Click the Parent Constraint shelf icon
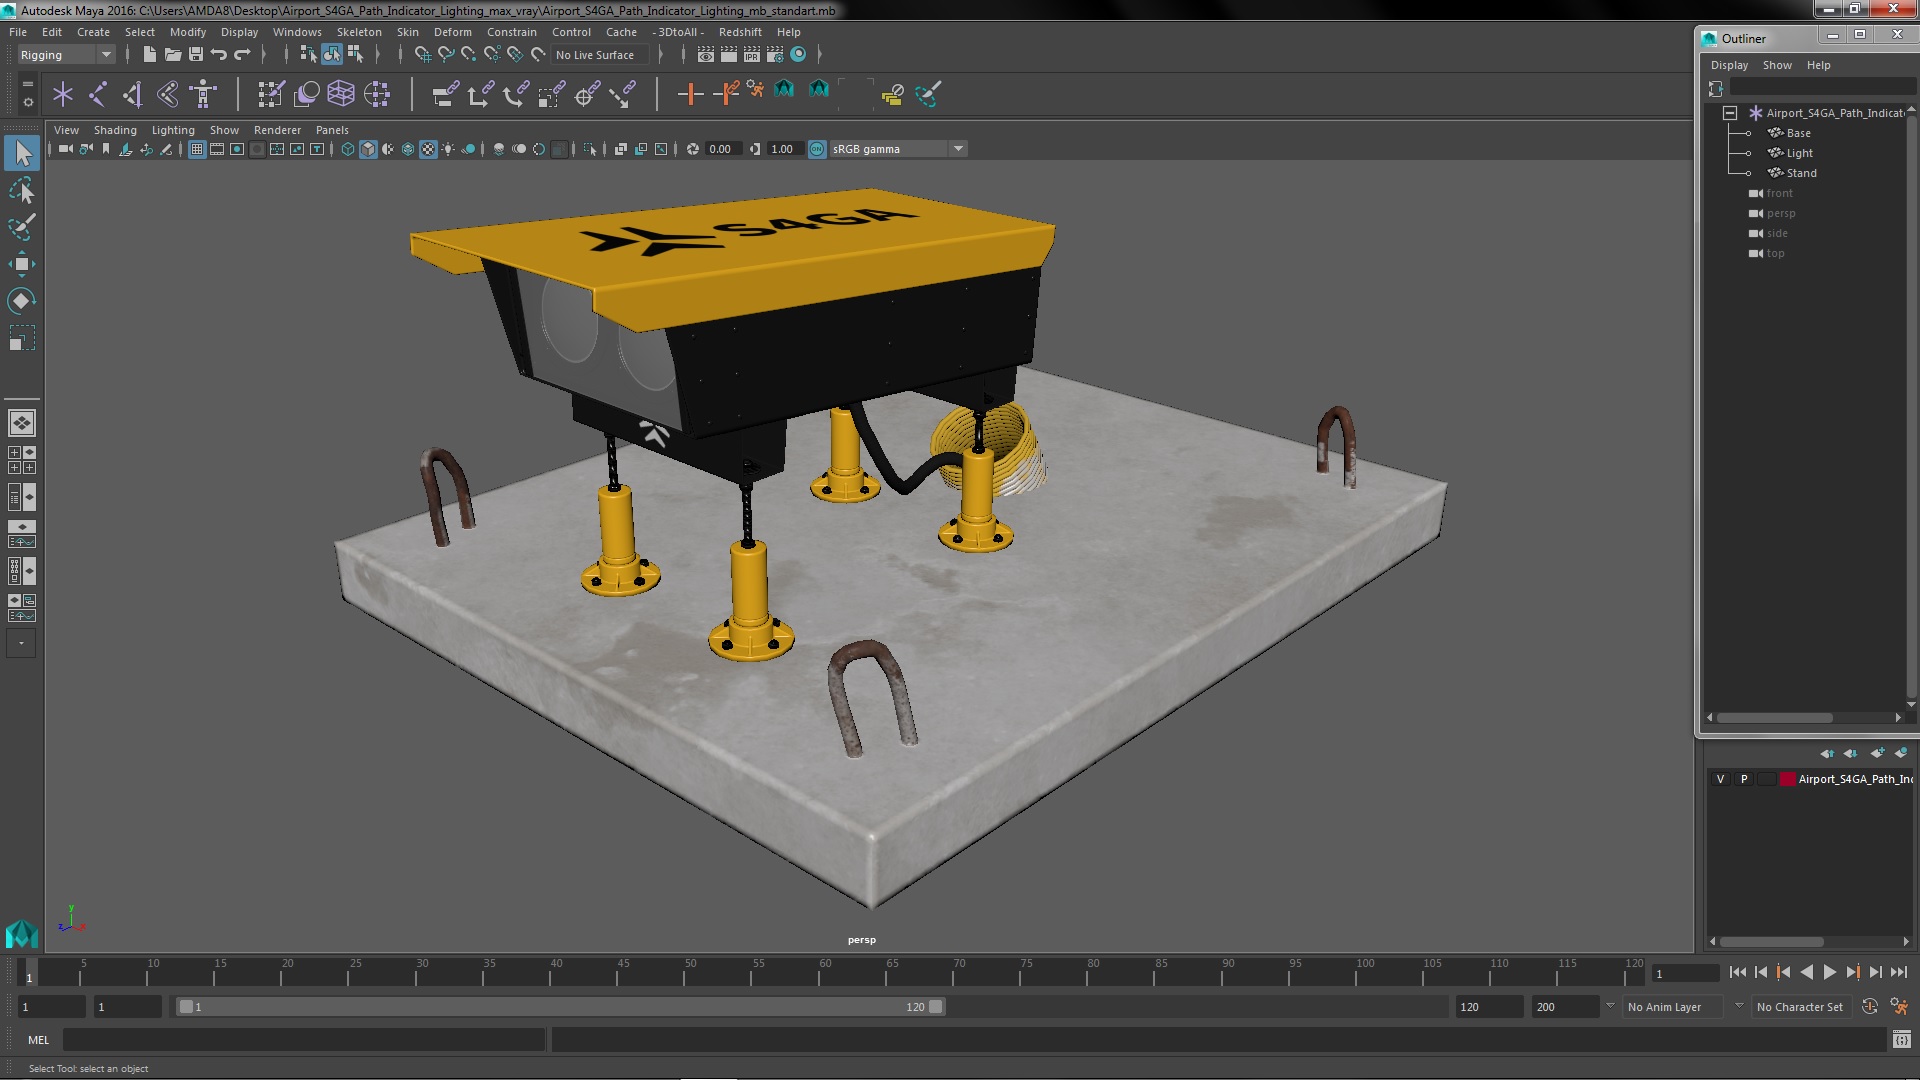This screenshot has width=1920, height=1080. 445,95
